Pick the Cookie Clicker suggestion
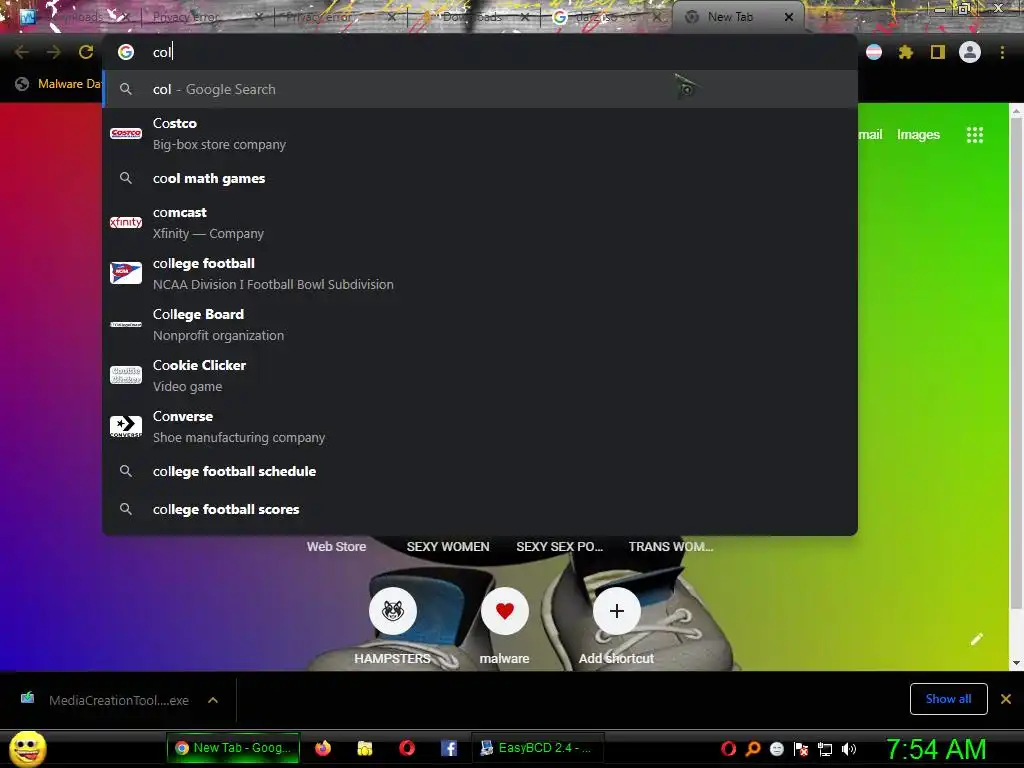Screen dimensions: 1024x768 coord(480,376)
